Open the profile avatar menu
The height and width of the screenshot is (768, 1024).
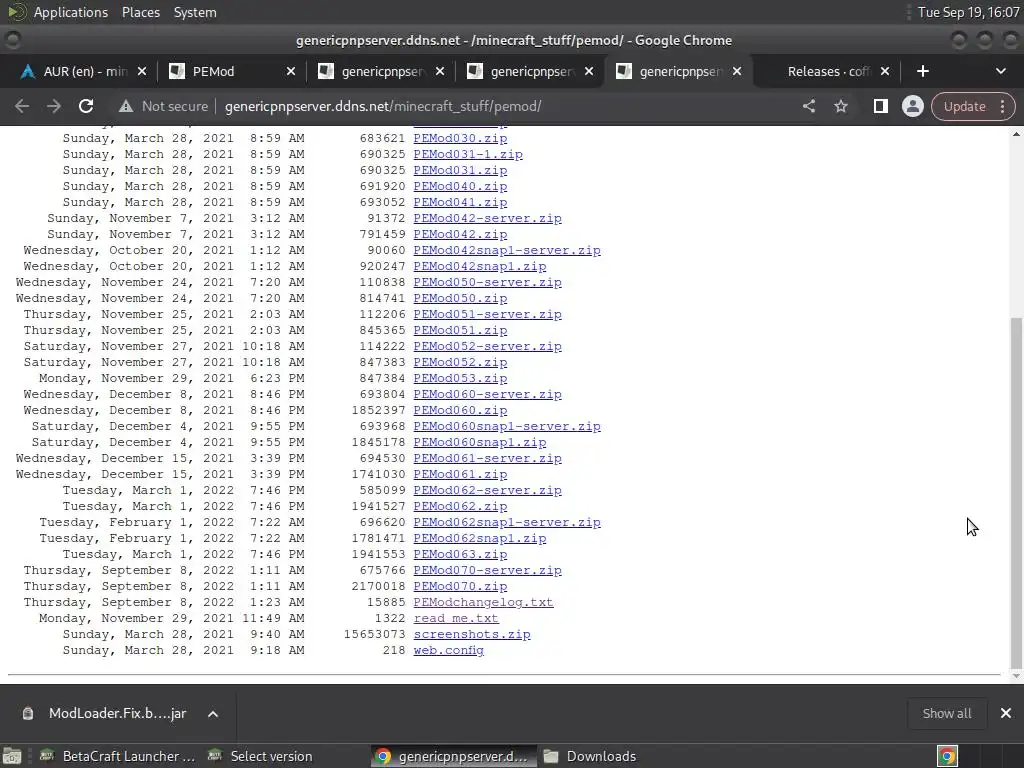[x=912, y=106]
